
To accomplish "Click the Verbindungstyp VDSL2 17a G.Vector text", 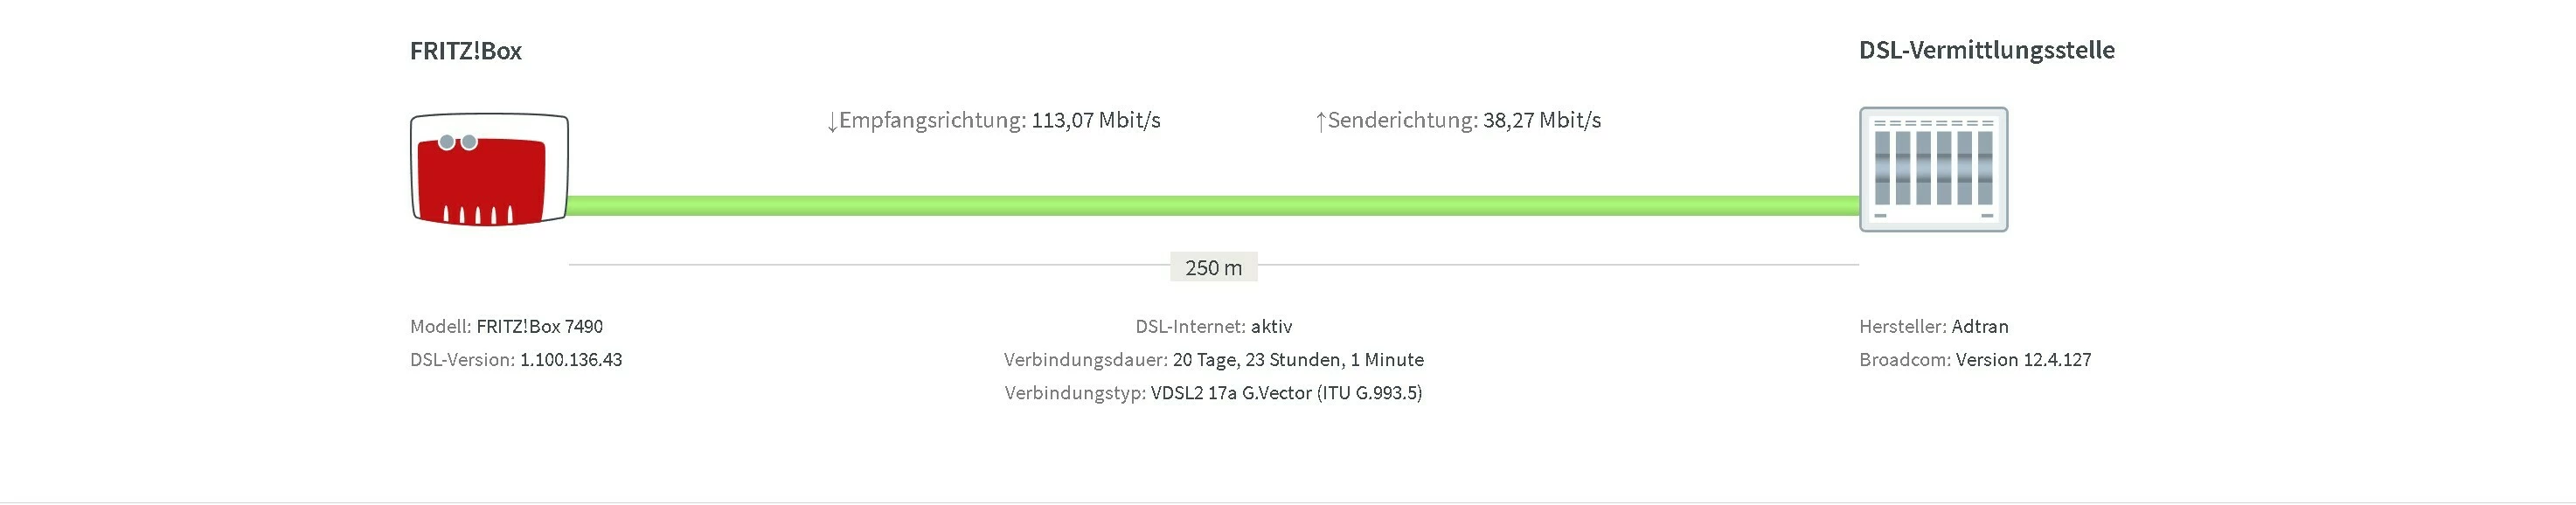I will pos(1214,392).
